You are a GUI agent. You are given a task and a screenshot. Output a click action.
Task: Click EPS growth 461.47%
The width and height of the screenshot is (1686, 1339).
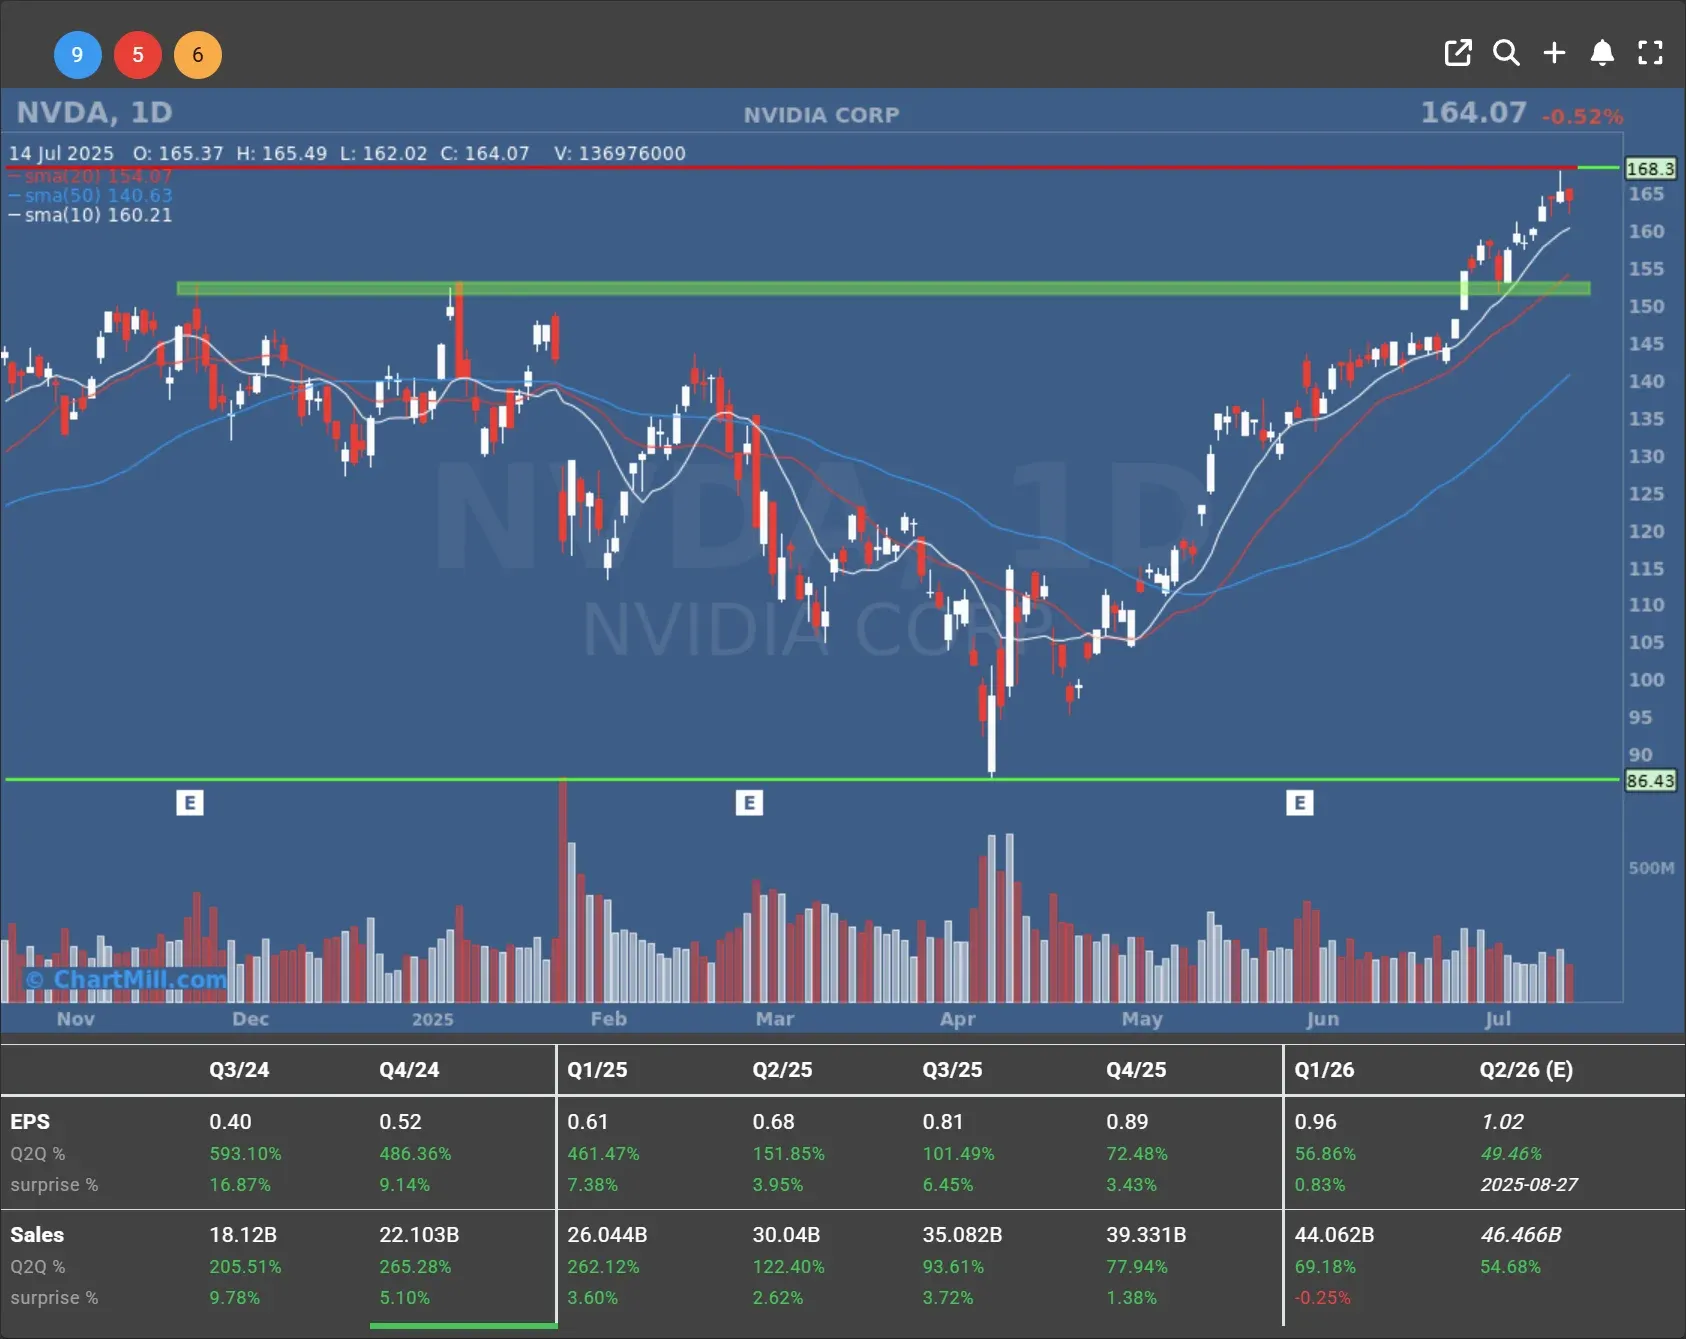click(603, 1153)
